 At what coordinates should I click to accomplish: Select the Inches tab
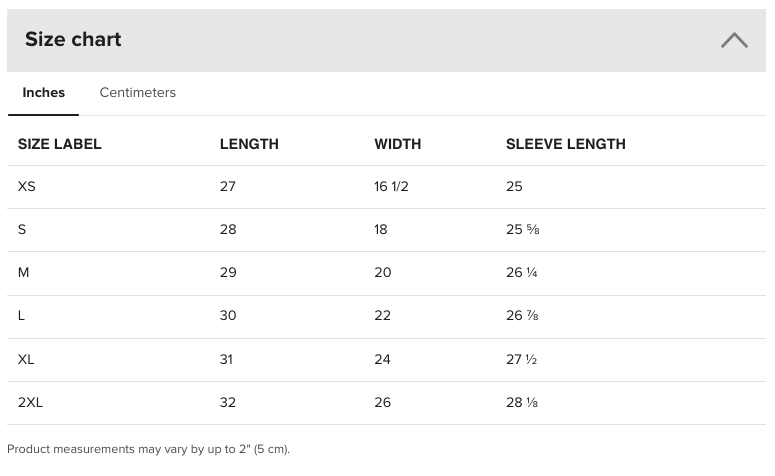43,93
